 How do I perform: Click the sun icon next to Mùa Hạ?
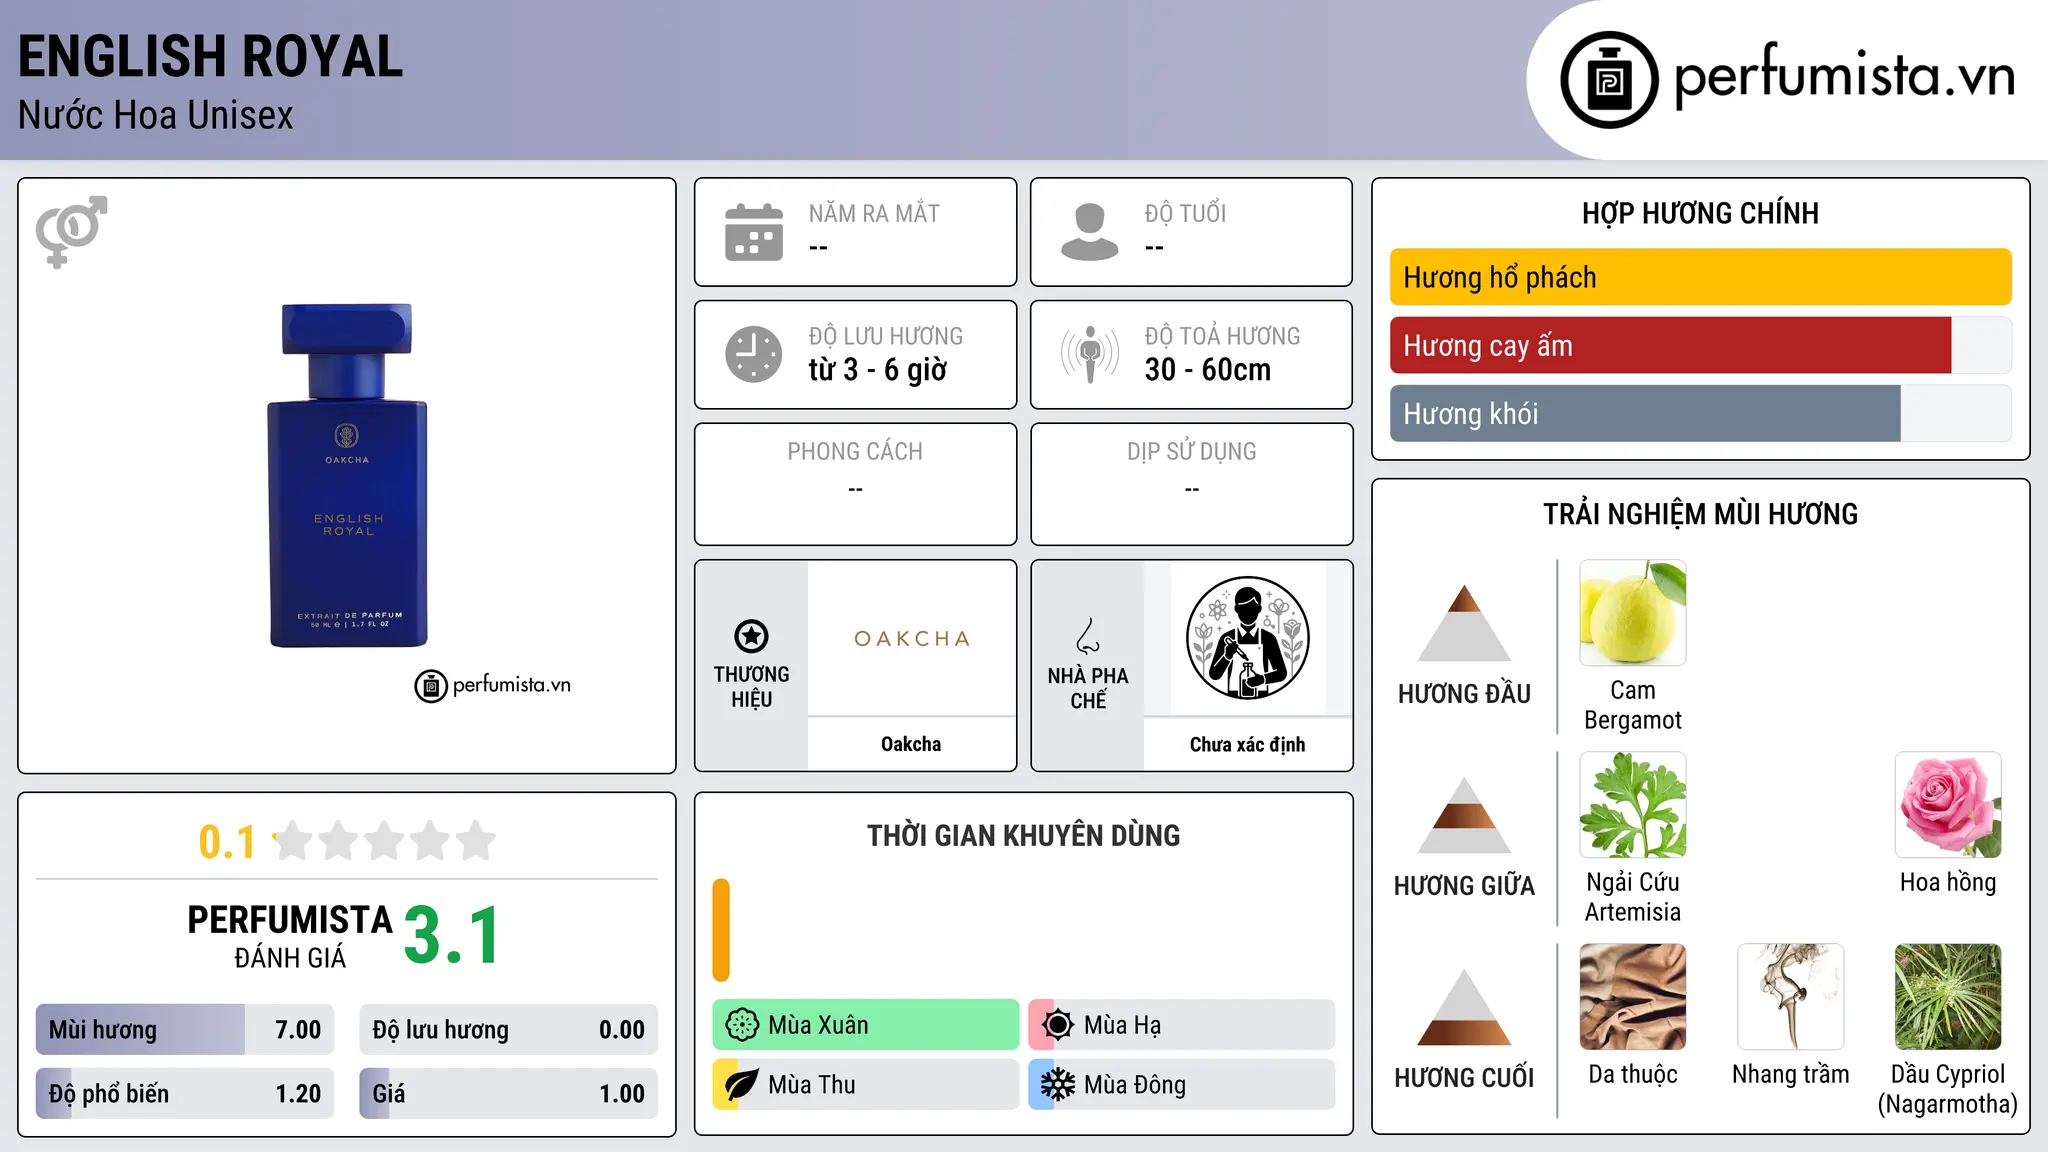(1058, 1025)
